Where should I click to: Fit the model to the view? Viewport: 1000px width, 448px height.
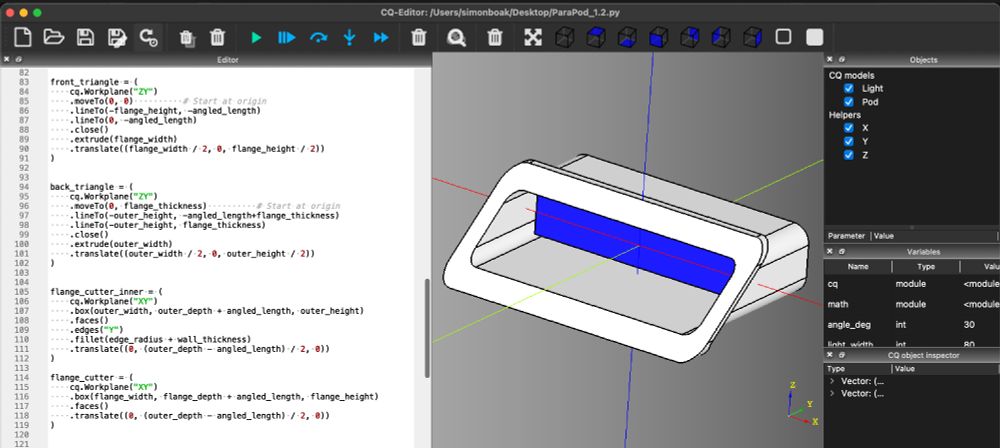pos(533,37)
